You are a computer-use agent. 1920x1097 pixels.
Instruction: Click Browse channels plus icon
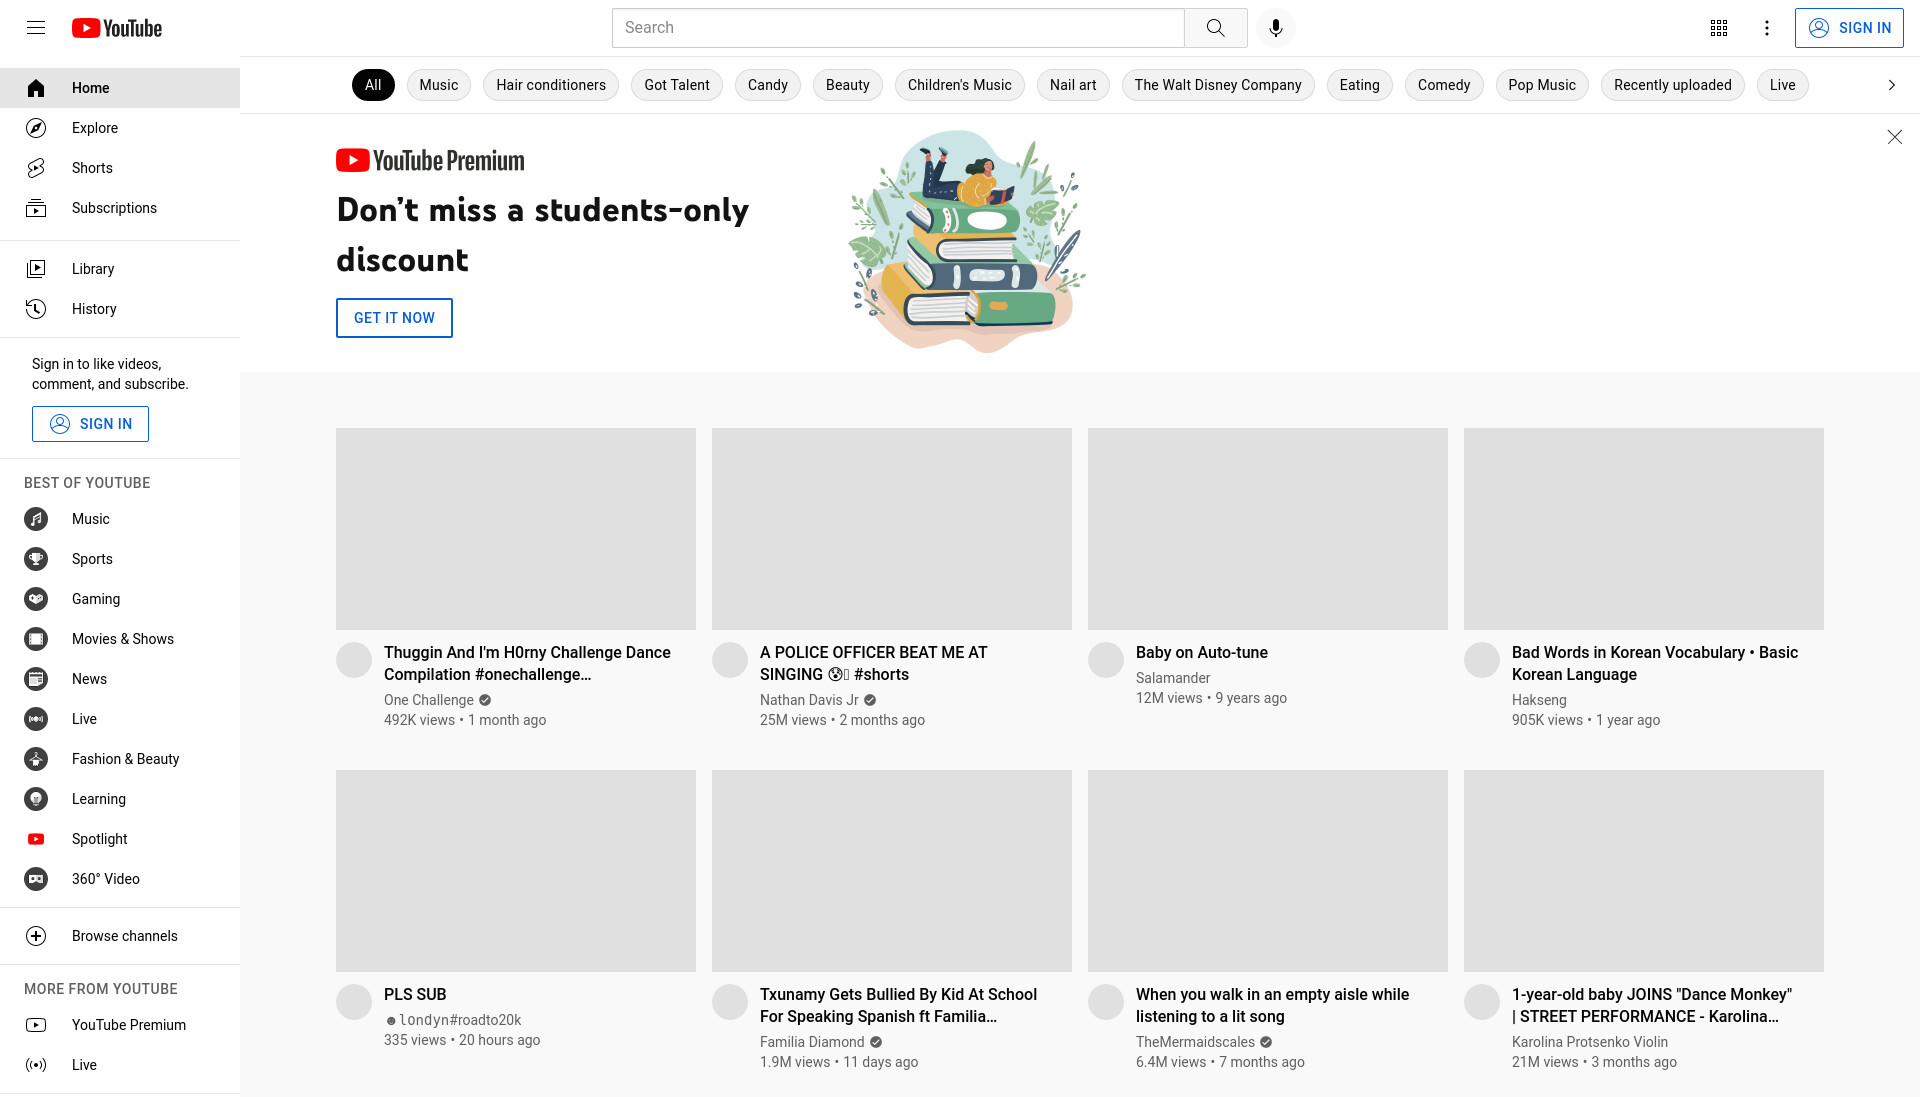point(36,936)
